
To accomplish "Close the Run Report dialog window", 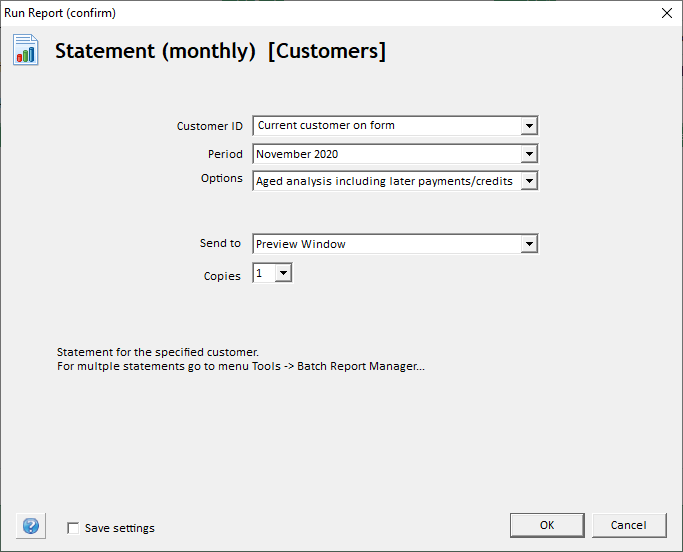I will pos(666,13).
